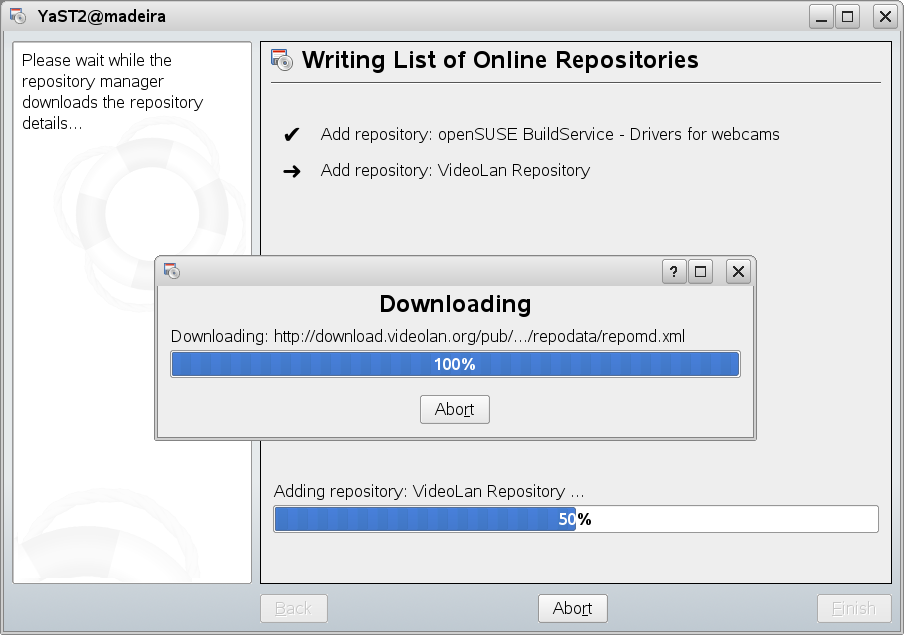The width and height of the screenshot is (904, 635).
Task: Click the 'Downloading' dialog heading
Action: pyautogui.click(x=455, y=304)
